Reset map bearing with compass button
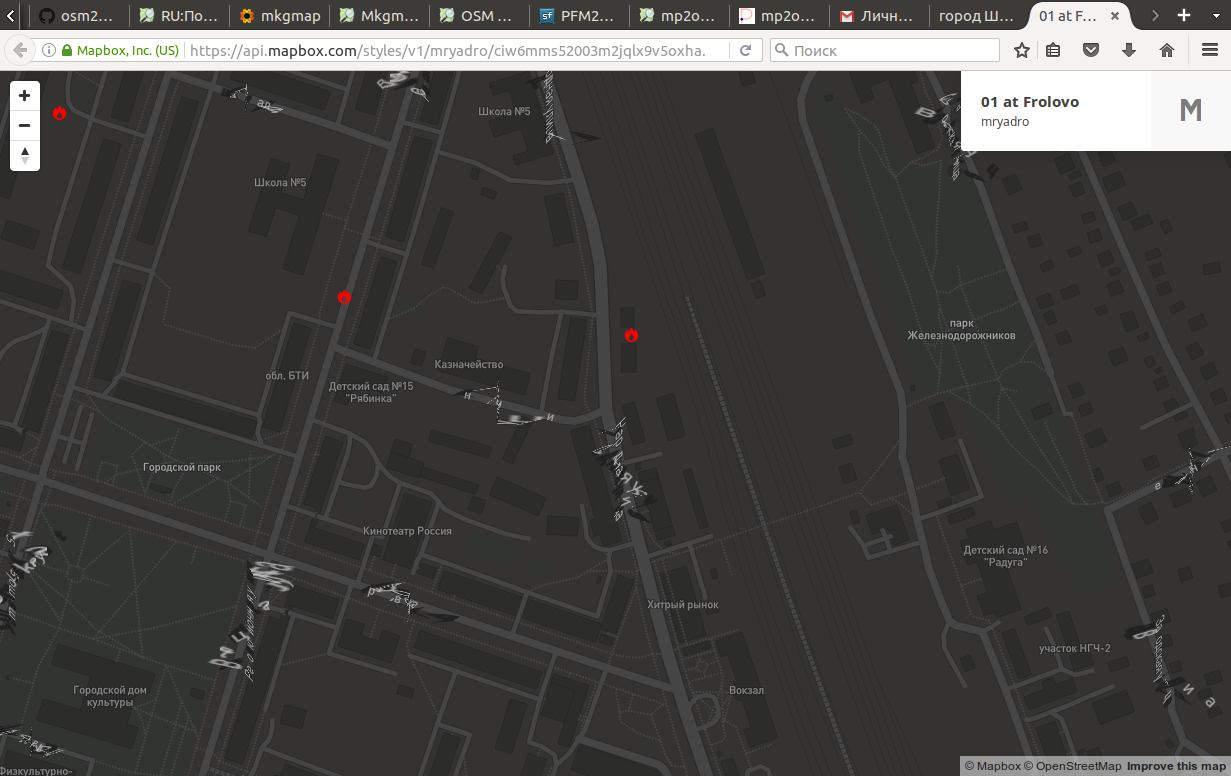The width and height of the screenshot is (1231, 776). pos(25,155)
